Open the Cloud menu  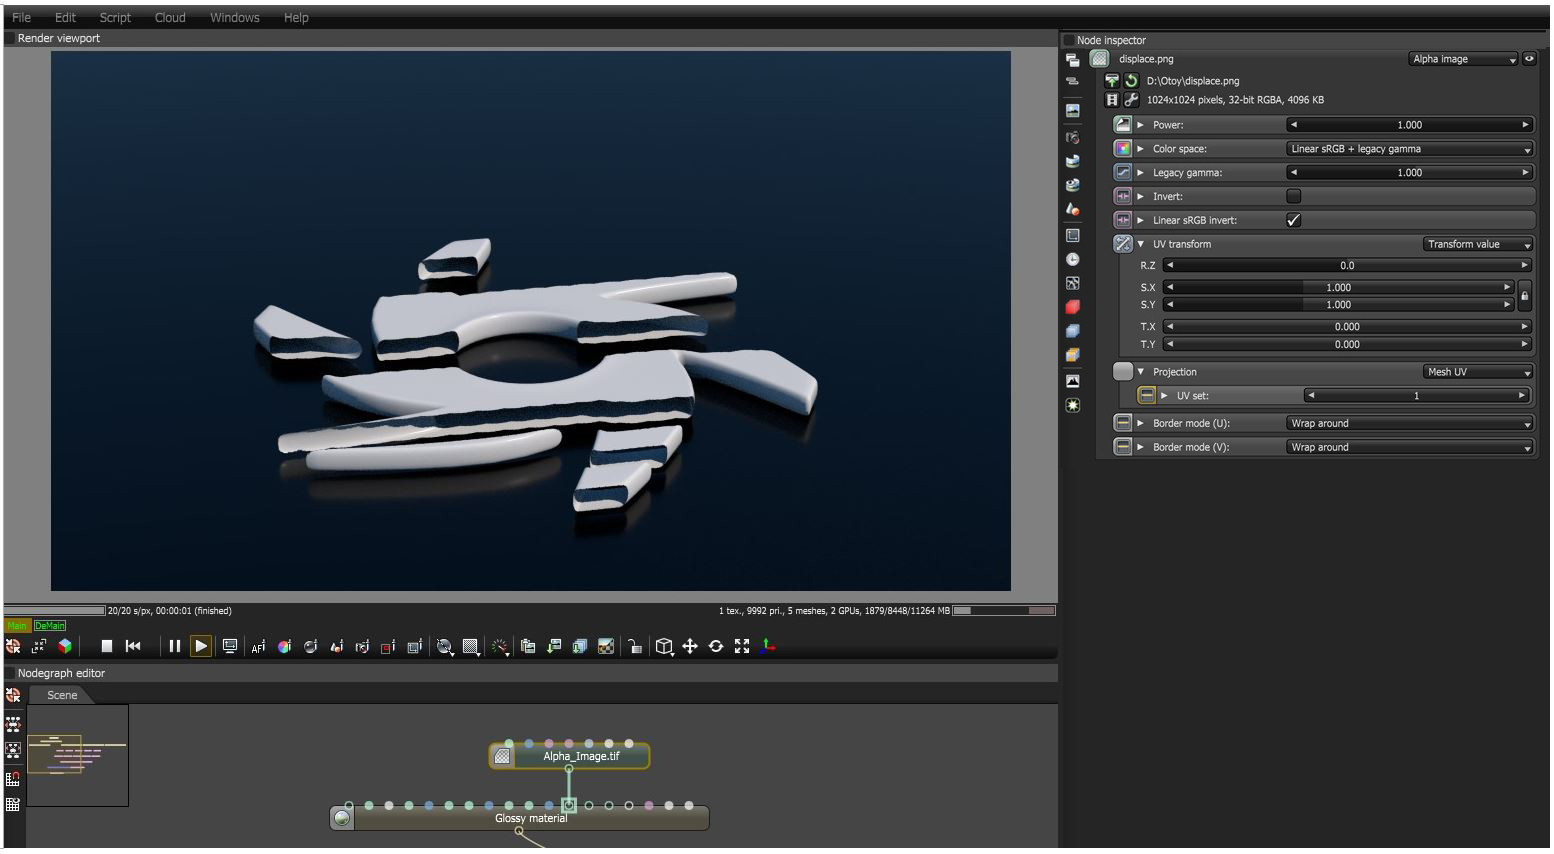click(x=170, y=18)
